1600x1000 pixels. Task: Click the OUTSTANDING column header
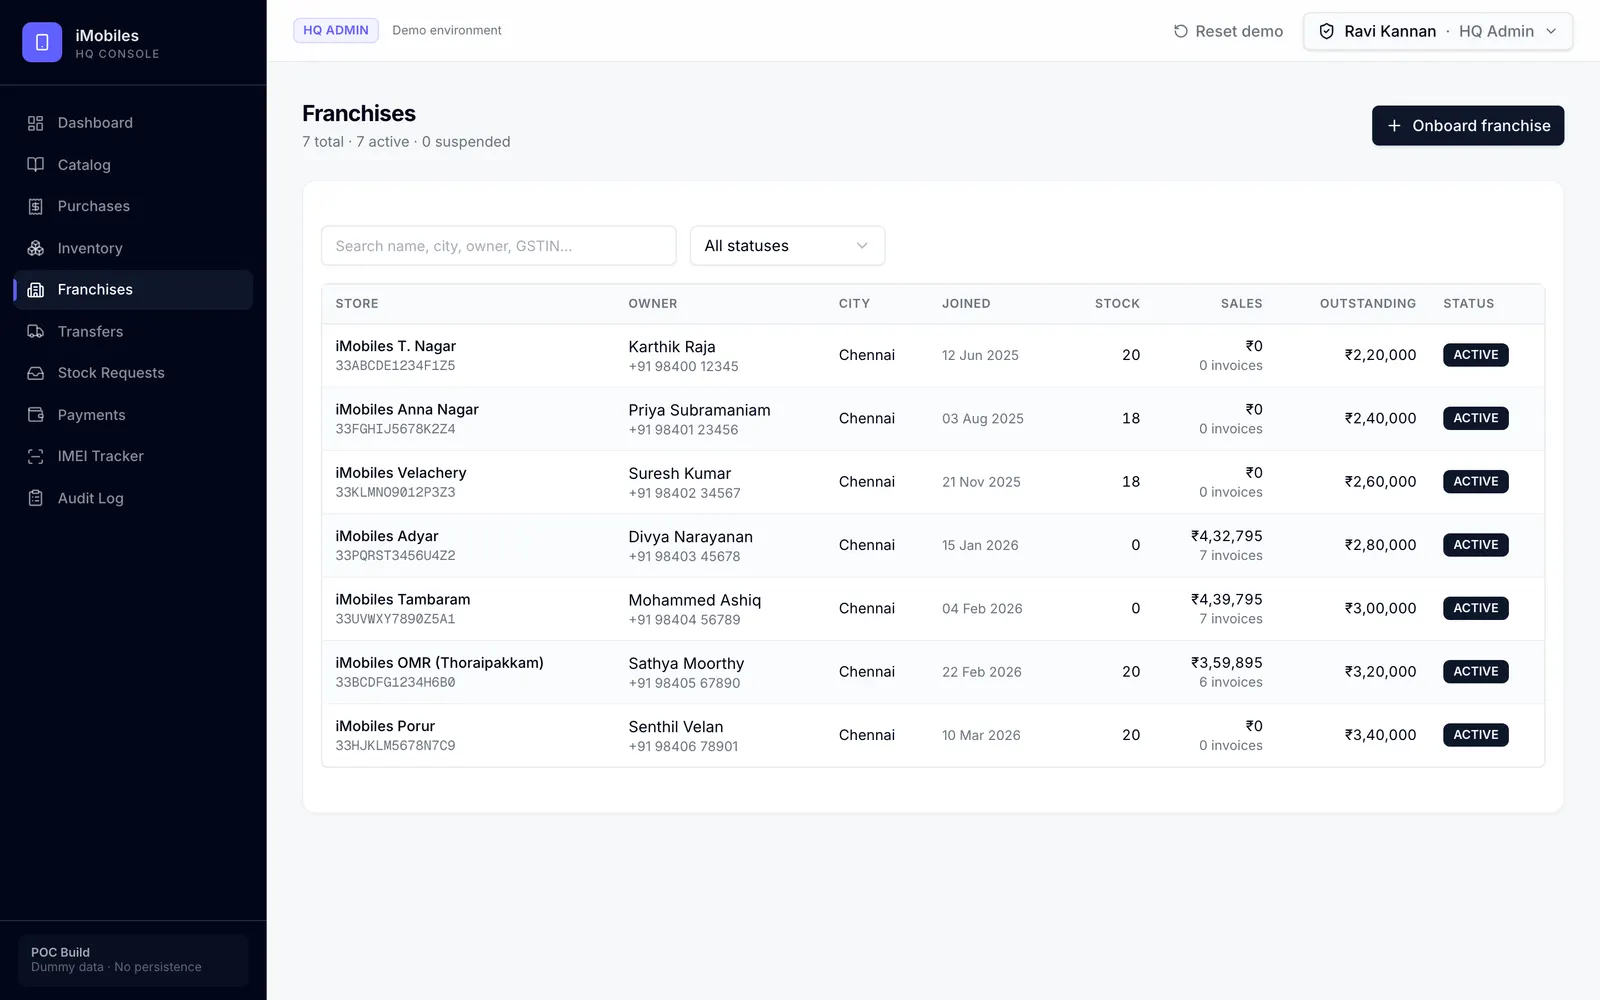(x=1368, y=304)
